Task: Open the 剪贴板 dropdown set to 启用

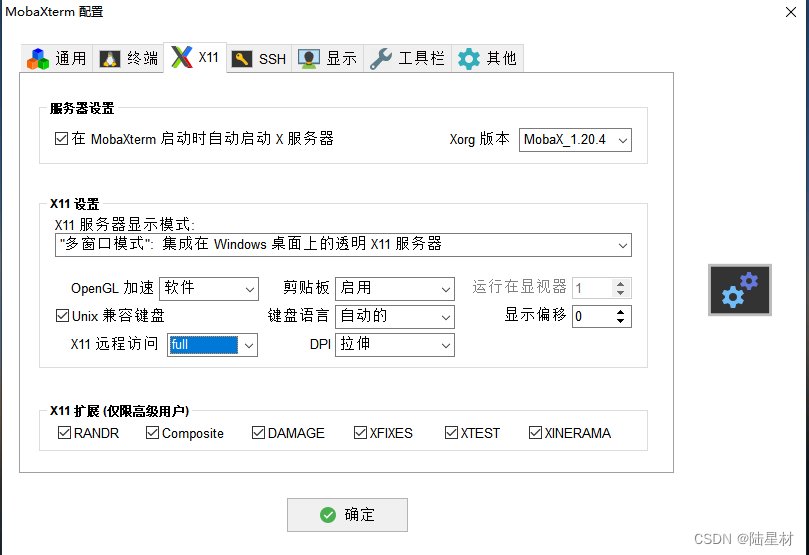Action: (x=395, y=289)
